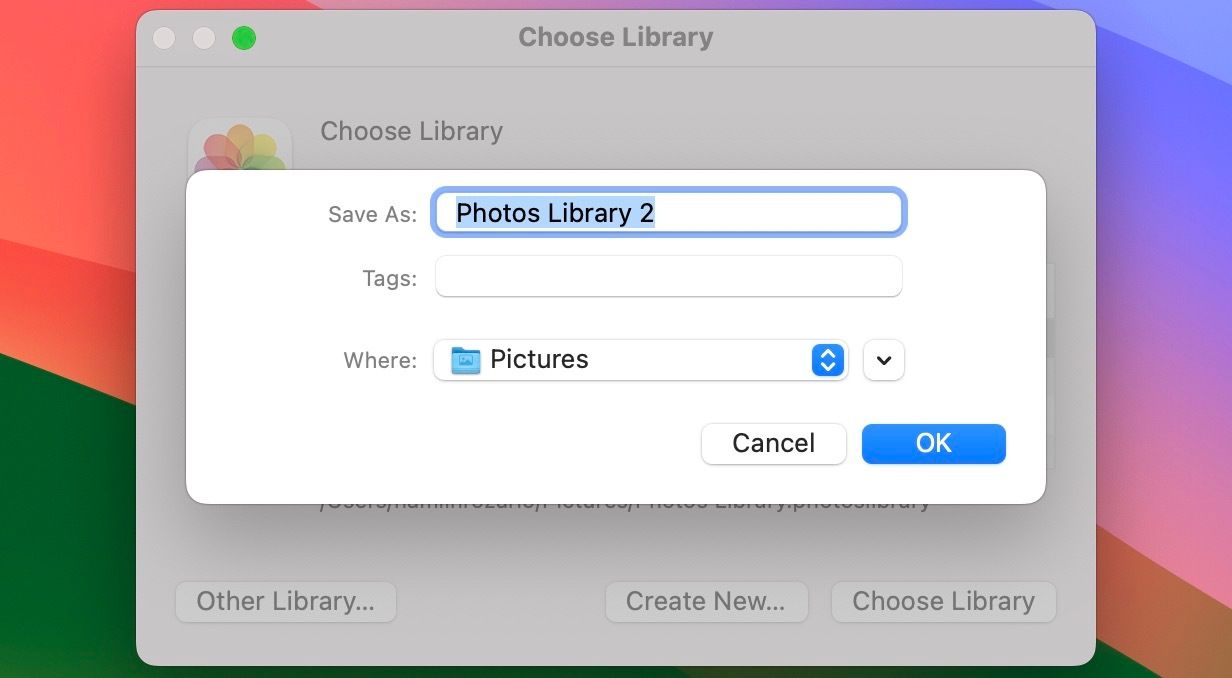
Task: Click the Pictures folder icon in the Where field
Action: [466, 360]
